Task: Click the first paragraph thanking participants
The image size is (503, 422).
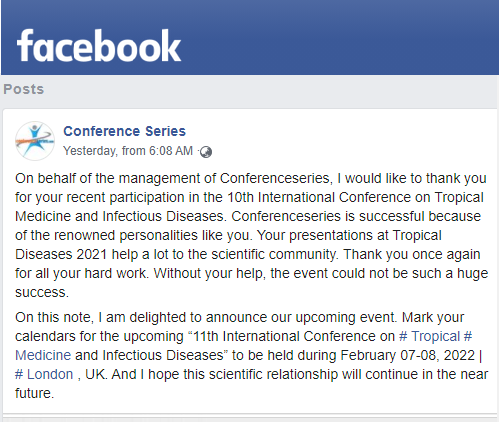Action: point(251,235)
